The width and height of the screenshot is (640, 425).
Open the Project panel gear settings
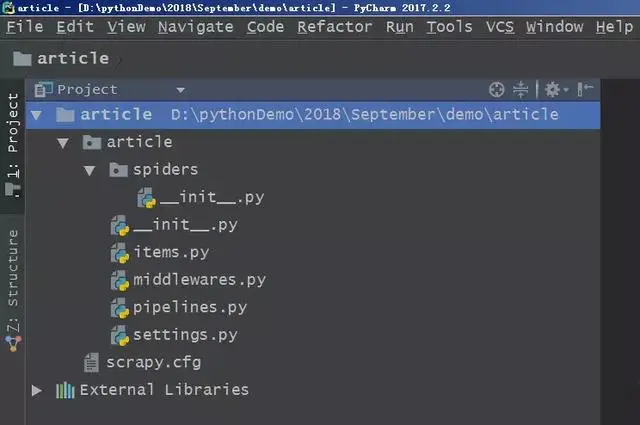pos(556,89)
